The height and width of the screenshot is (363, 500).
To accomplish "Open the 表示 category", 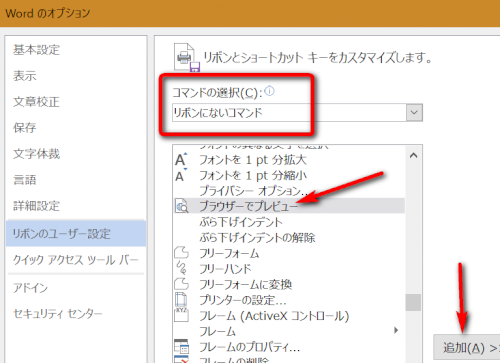I will (x=25, y=76).
